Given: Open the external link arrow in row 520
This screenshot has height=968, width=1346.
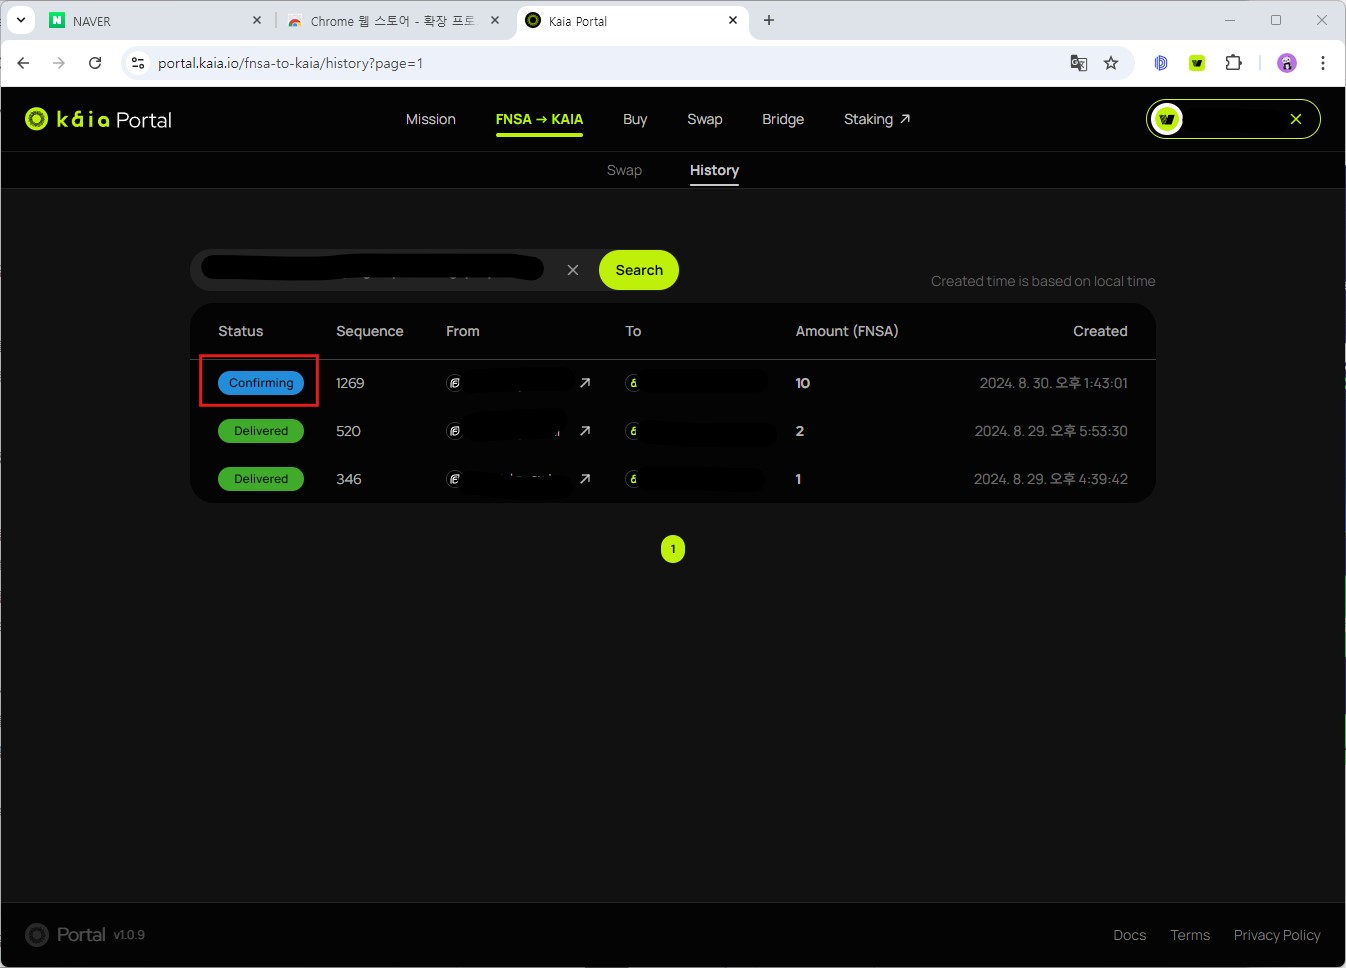Looking at the screenshot, I should (585, 431).
